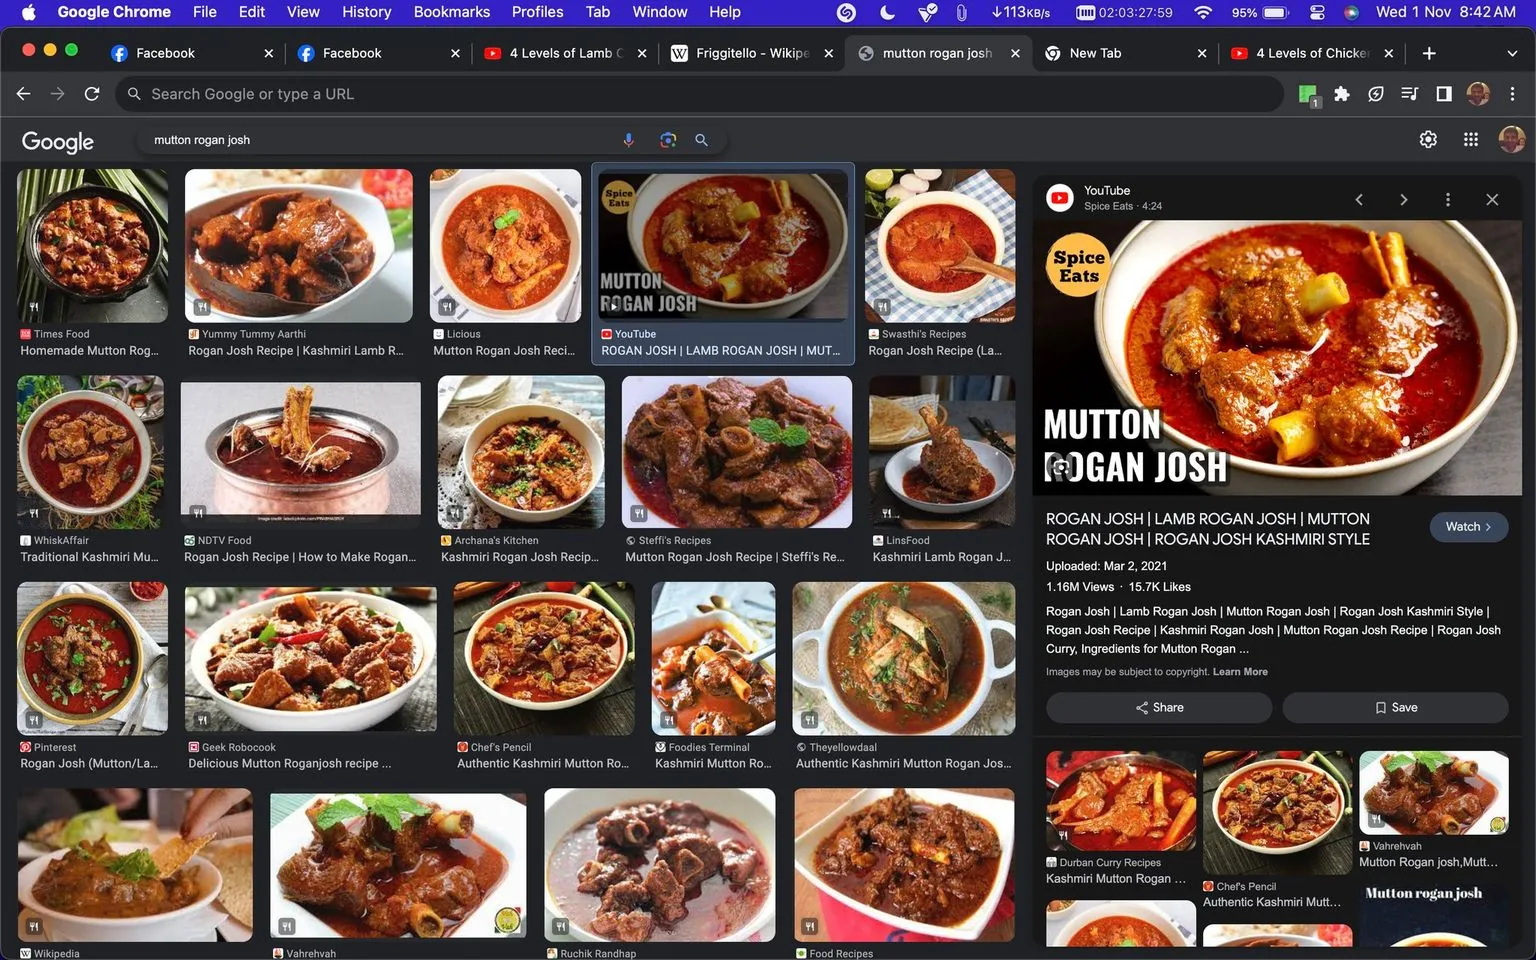Open the History menu in the menu bar
This screenshot has height=960, width=1536.
[366, 12]
